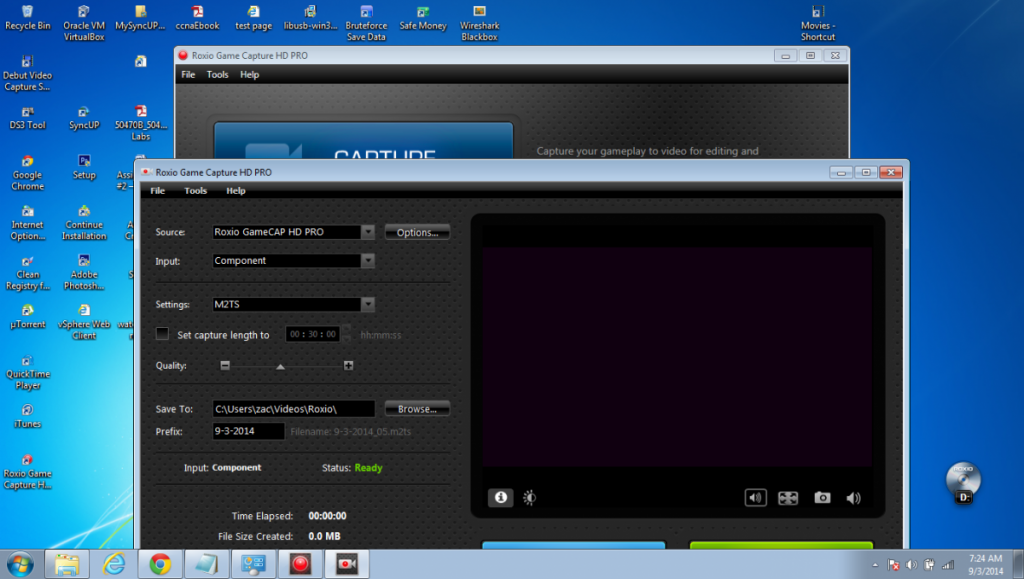Expand the Settings M2TS dropdown
Viewport: 1024px width, 579px height.
[368, 304]
